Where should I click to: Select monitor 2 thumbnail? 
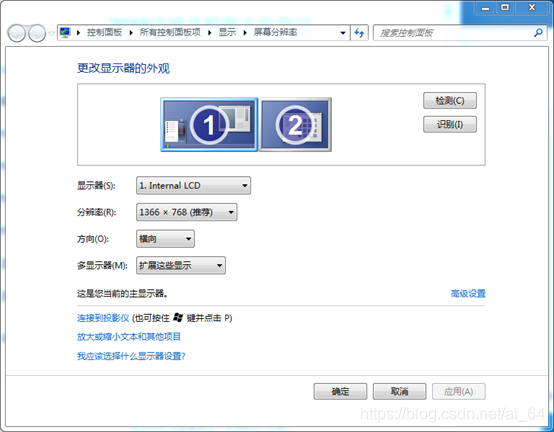[x=295, y=125]
